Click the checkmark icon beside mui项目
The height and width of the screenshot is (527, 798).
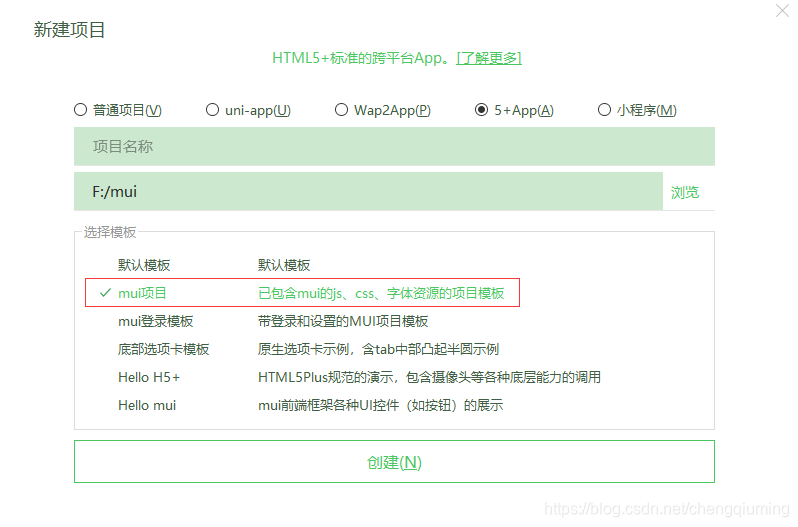pos(105,293)
